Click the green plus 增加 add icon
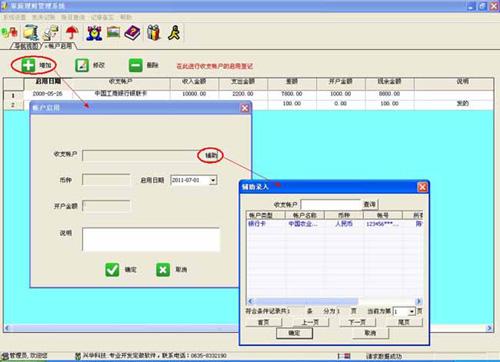This screenshot has height=362, width=500. [x=28, y=65]
